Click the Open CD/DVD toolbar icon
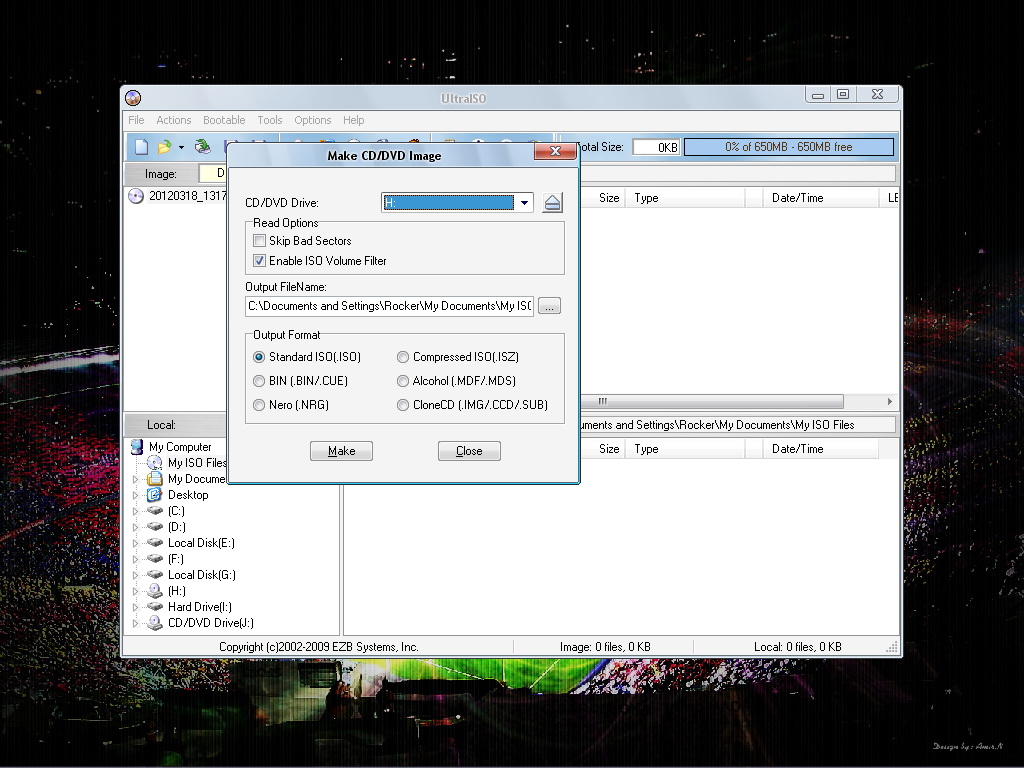The width and height of the screenshot is (1024, 768). coord(202,147)
